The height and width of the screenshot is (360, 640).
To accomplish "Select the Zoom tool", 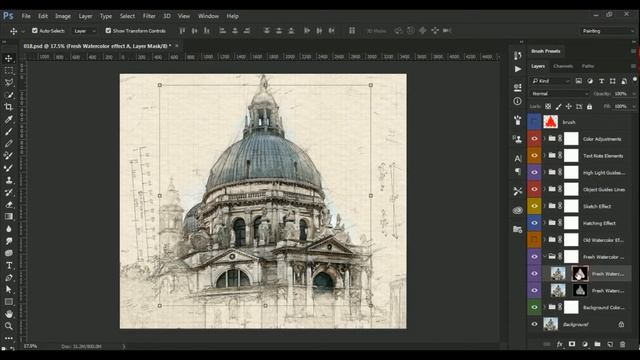I will pos(9,326).
